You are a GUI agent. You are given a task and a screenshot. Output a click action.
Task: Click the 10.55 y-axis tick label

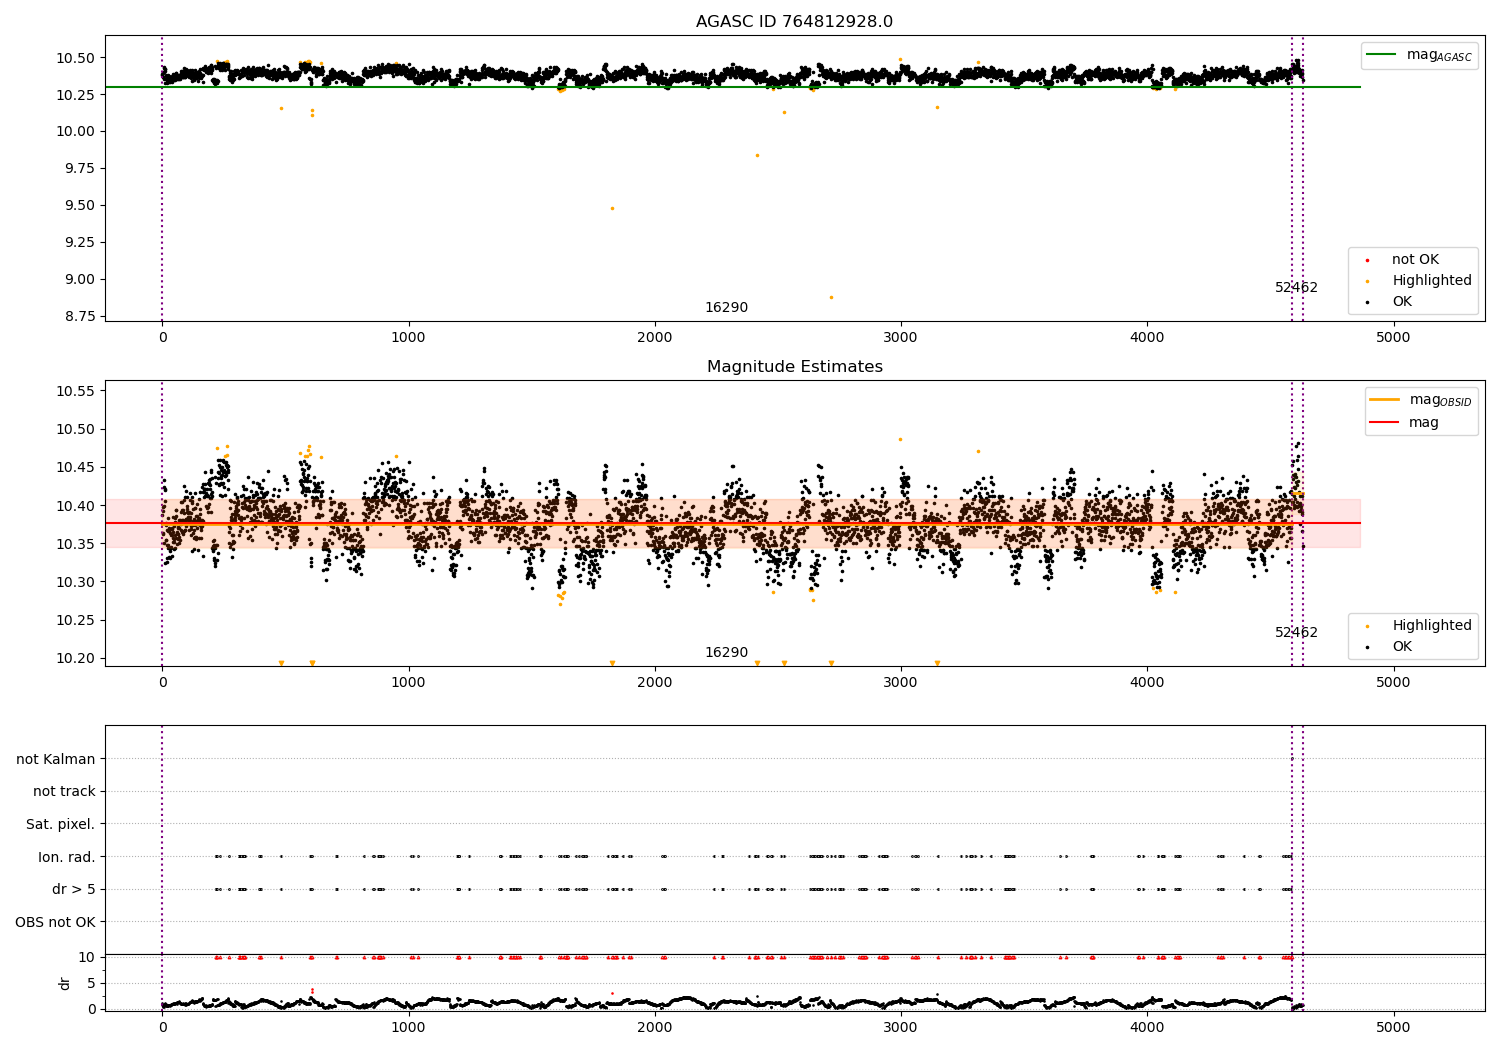click(x=75, y=391)
